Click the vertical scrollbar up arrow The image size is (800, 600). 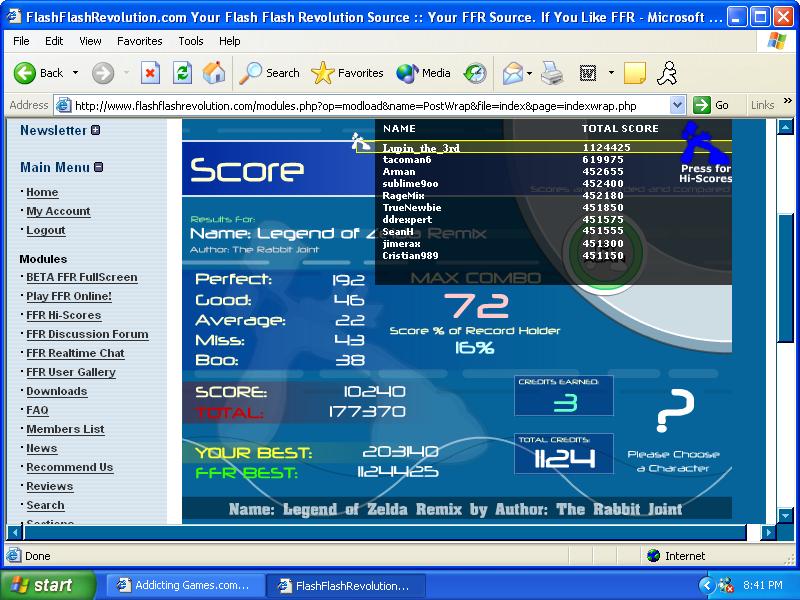point(785,127)
